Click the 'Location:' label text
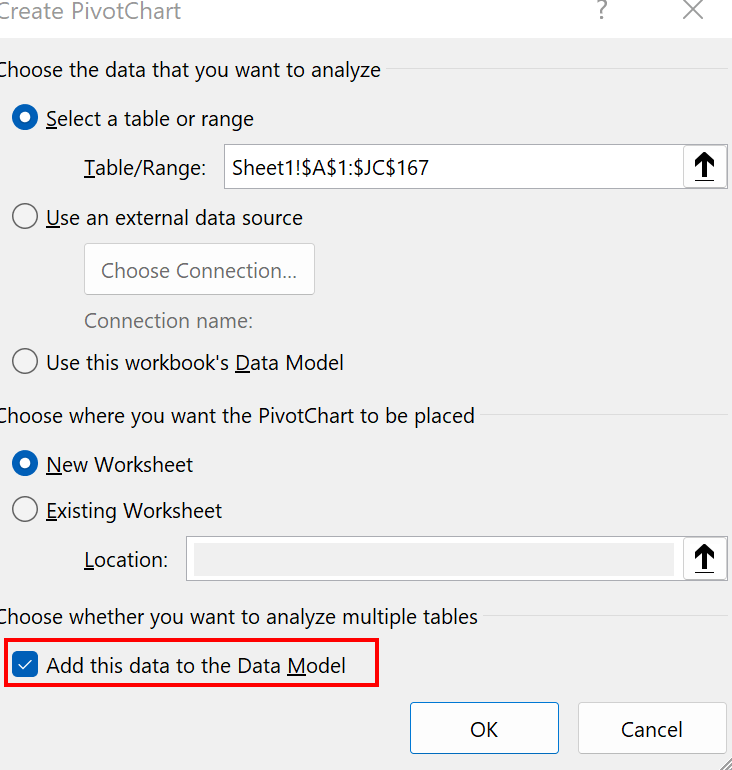 [126, 560]
